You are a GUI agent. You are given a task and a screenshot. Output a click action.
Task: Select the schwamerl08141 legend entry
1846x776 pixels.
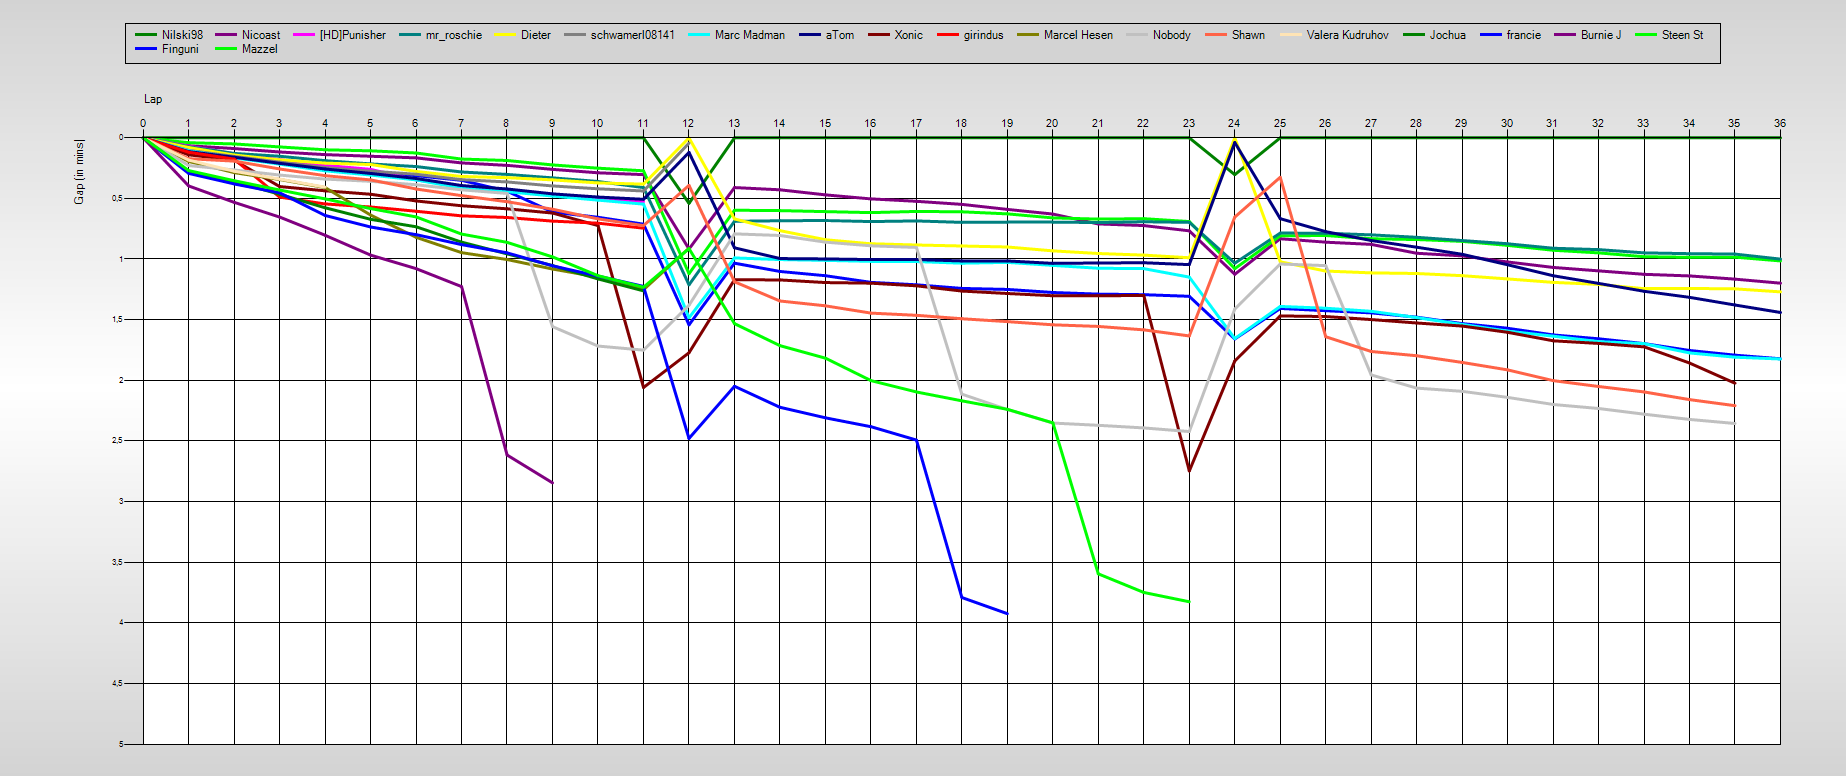click(632, 35)
